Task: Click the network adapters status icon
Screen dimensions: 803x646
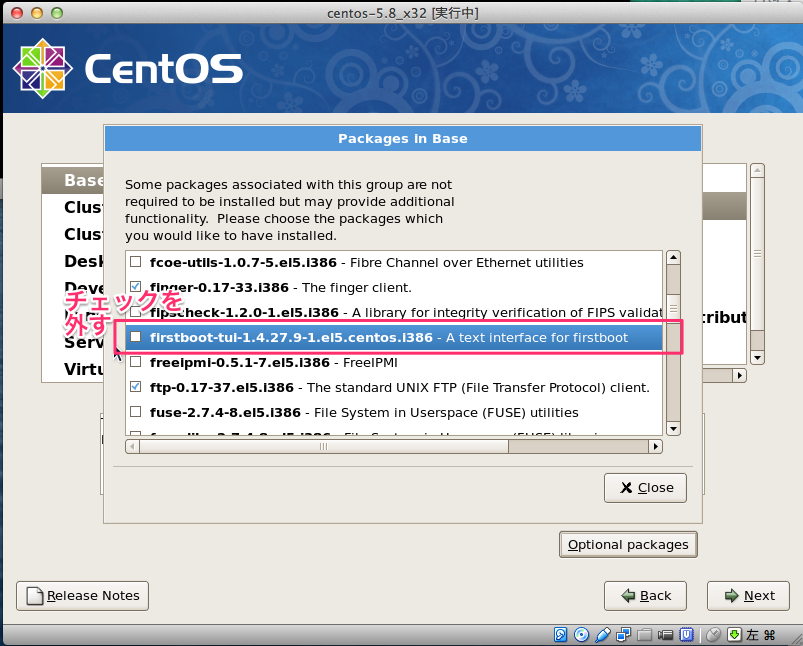Action: tap(623, 635)
